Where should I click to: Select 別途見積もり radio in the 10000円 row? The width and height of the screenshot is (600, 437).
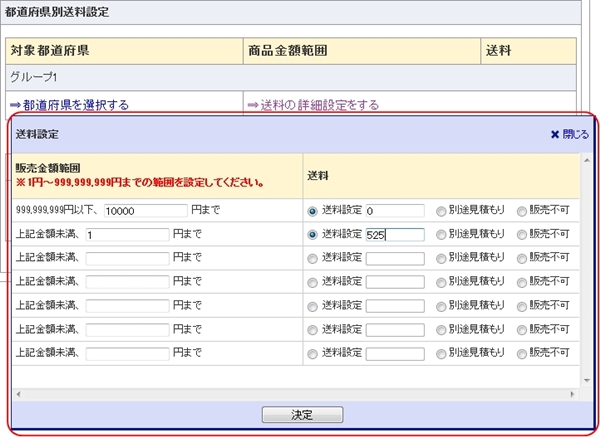click(x=441, y=211)
